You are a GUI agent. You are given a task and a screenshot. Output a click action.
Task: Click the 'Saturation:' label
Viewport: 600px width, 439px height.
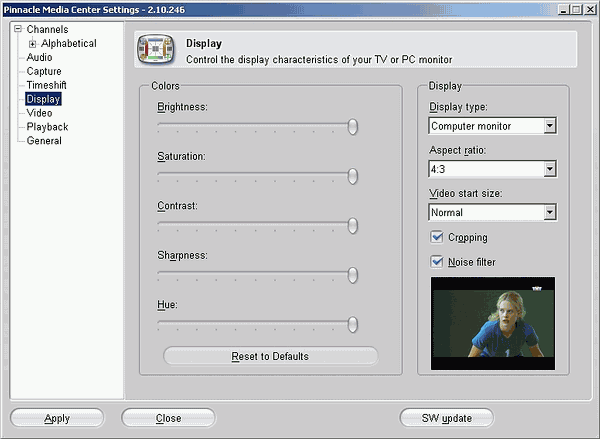[x=181, y=157]
